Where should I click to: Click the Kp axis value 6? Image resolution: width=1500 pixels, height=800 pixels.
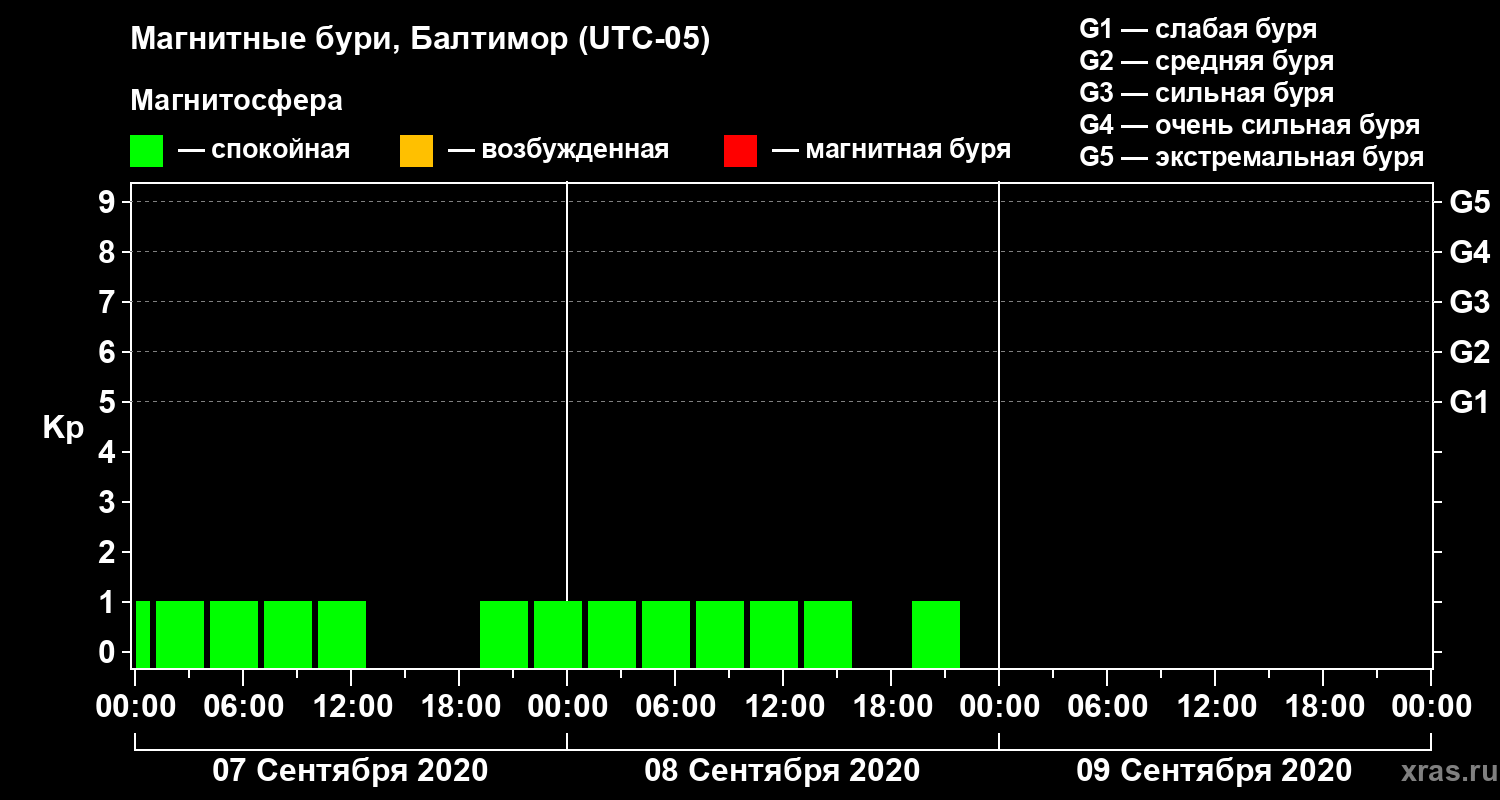coord(108,352)
